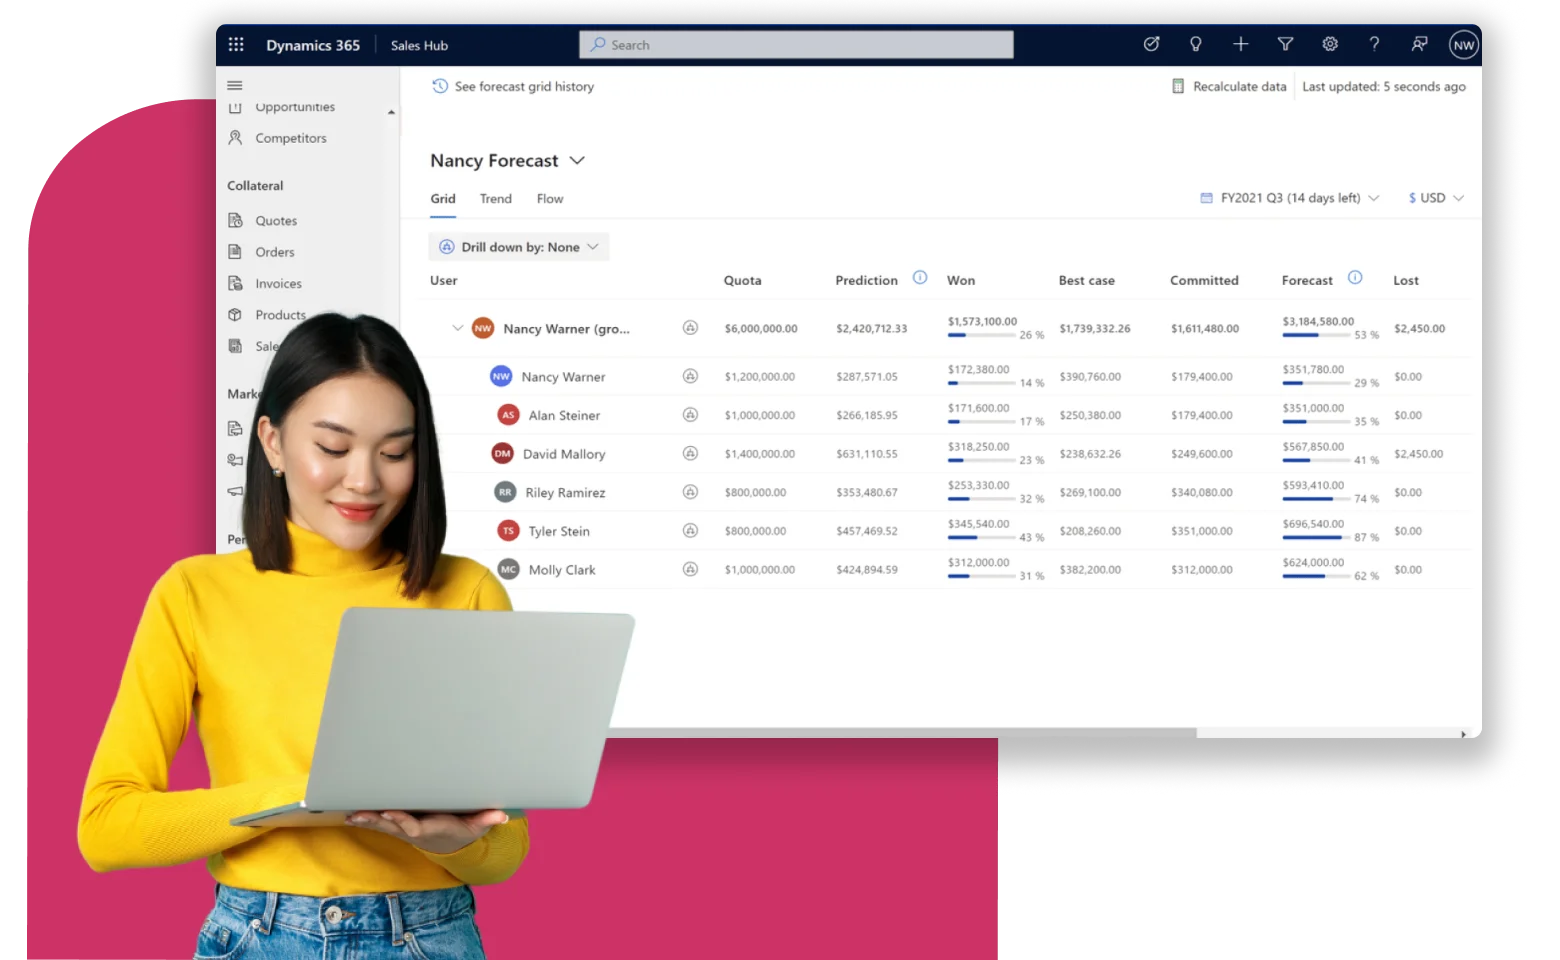Click the Recalculate data button
The image size is (1560, 960).
(1229, 86)
